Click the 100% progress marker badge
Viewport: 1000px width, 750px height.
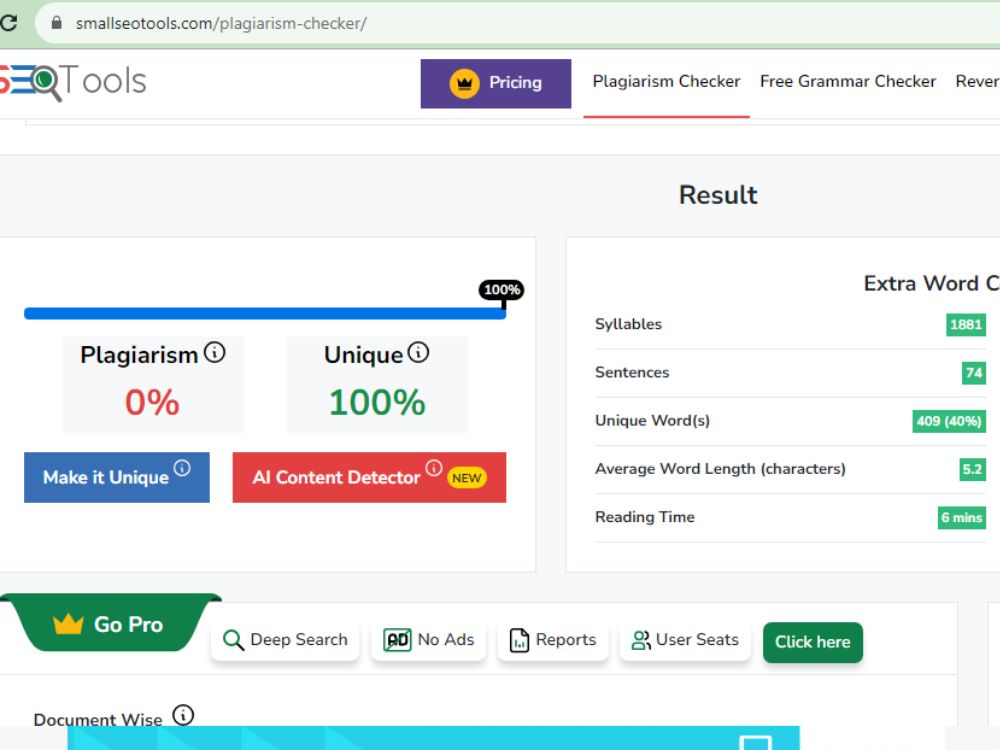pyautogui.click(x=501, y=290)
